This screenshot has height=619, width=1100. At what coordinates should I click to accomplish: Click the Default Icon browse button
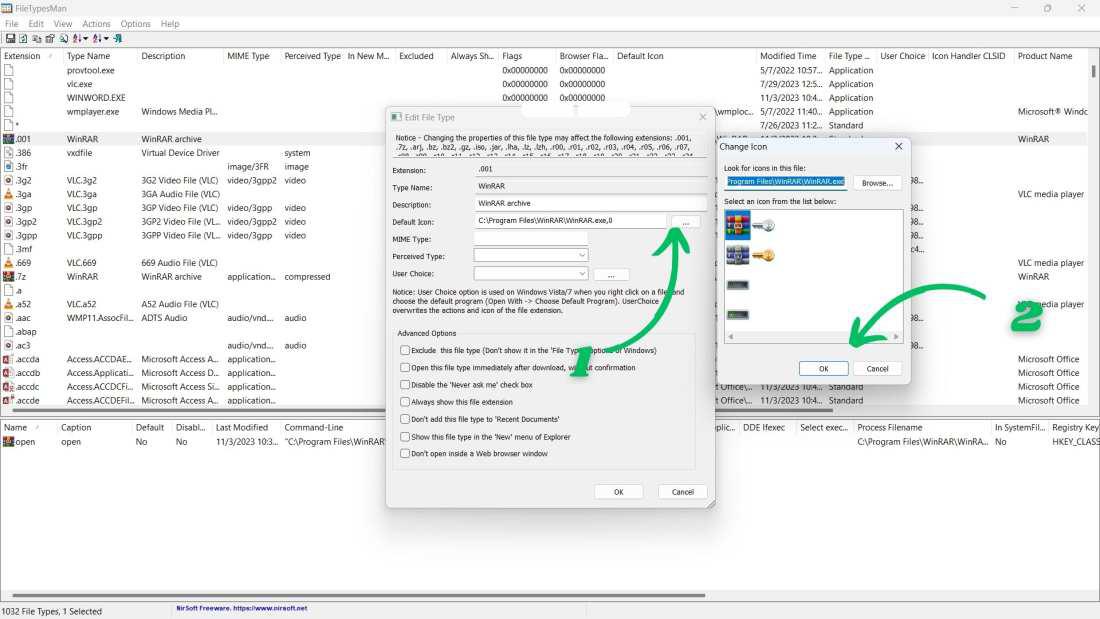pyautogui.click(x=685, y=221)
